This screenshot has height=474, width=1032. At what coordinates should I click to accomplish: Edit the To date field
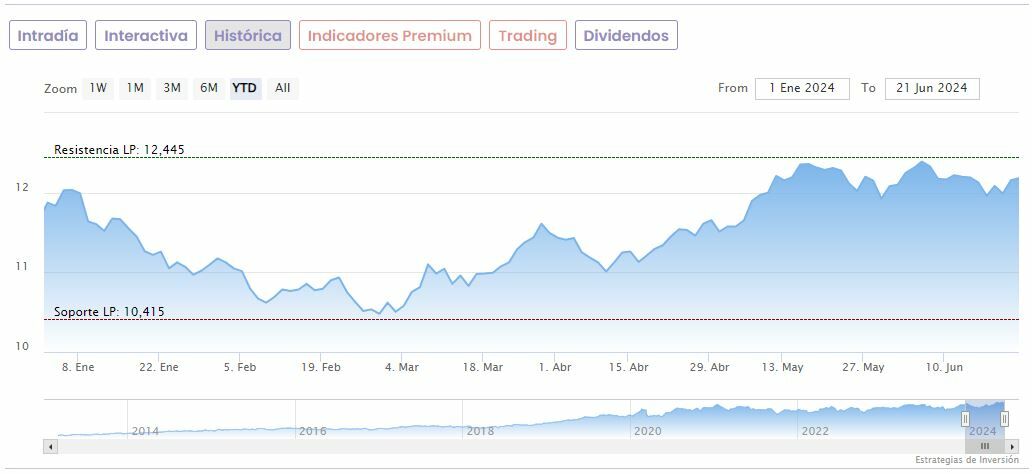(932, 88)
